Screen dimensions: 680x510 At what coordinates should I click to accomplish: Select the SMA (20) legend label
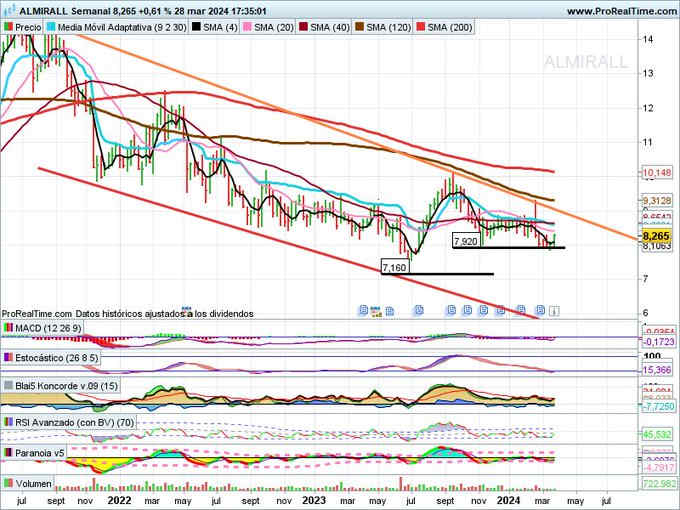(x=274, y=27)
